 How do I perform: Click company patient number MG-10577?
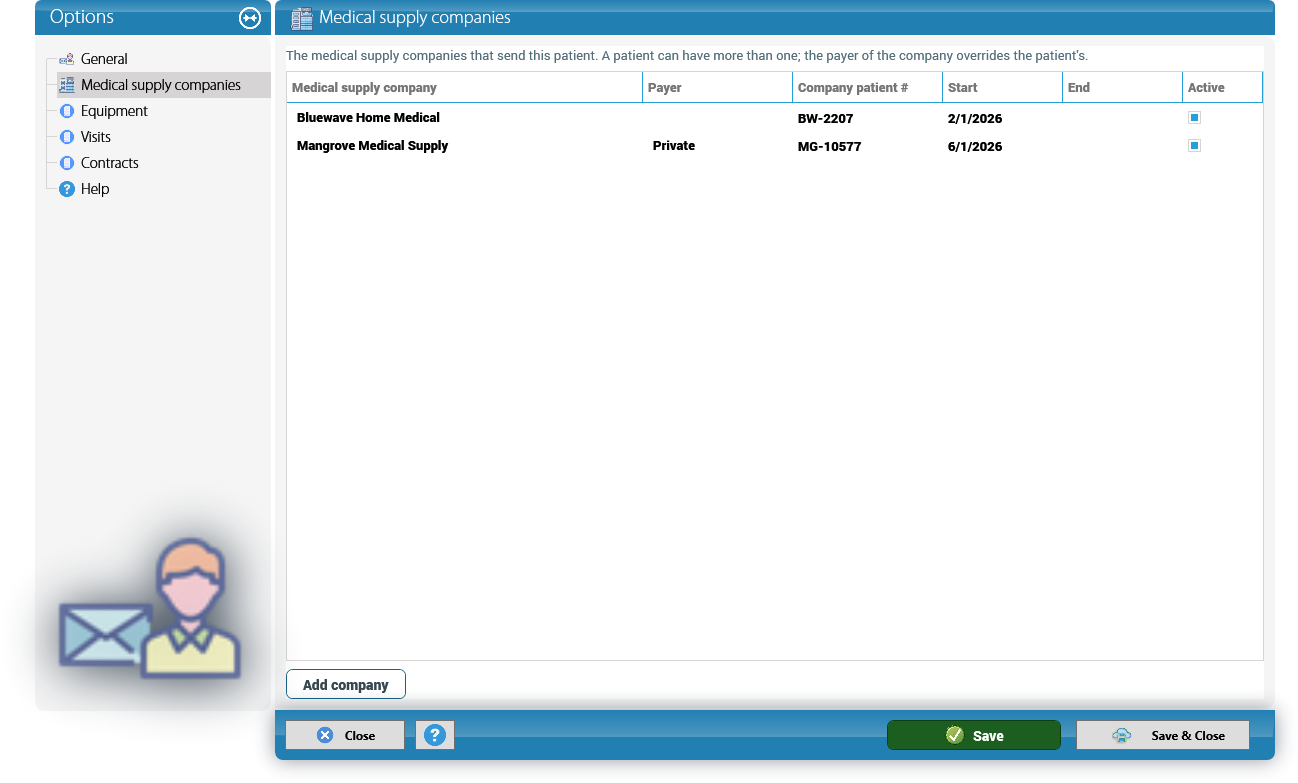830,146
